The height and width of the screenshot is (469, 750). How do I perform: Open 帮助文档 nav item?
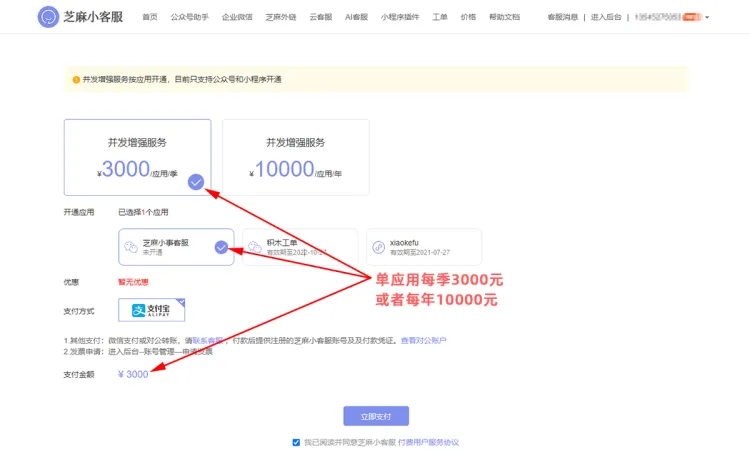(504, 17)
